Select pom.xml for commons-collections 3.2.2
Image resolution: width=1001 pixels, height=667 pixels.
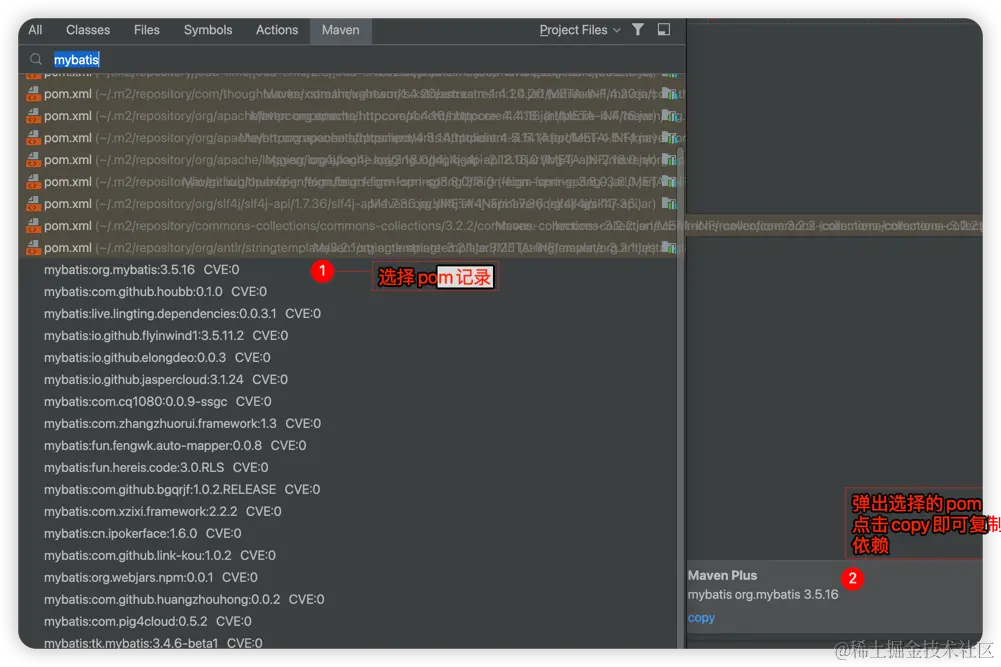pos(350,225)
